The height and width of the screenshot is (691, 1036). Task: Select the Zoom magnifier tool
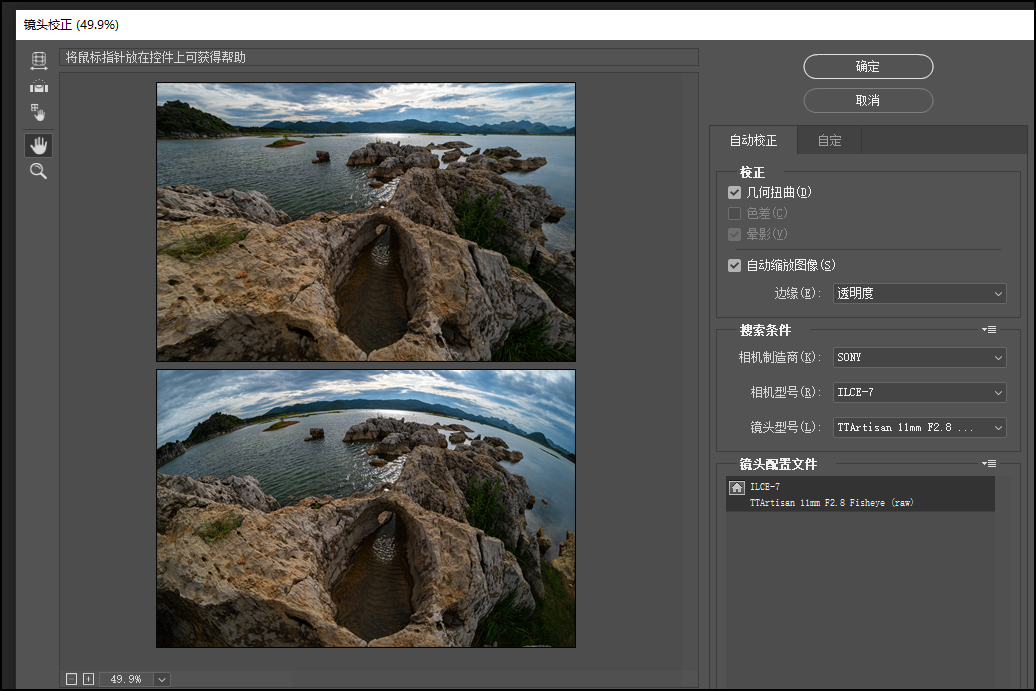tap(39, 172)
